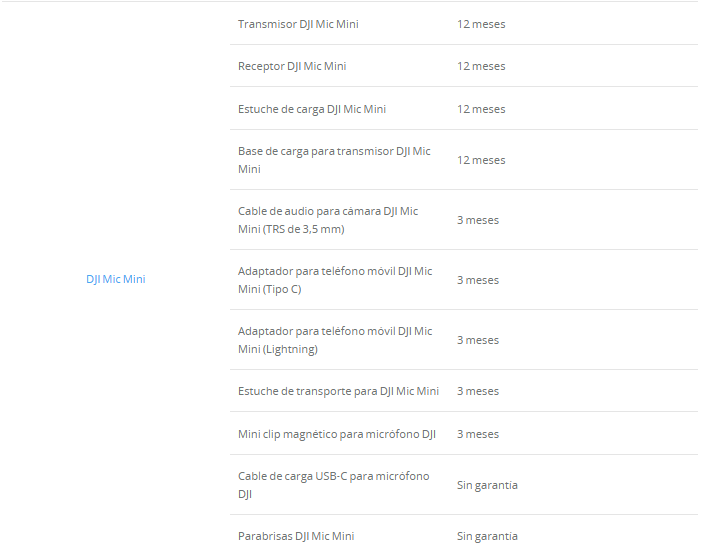
Task: Click the 12 meses value for Receptor
Action: (x=481, y=66)
